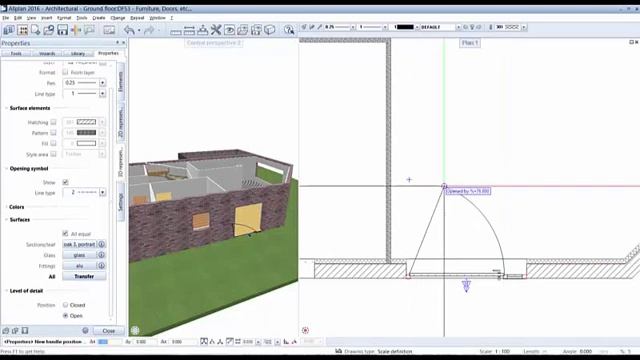Screen dimensions: 640x360
Task: Collapse the Surfaces section
Action: point(7,220)
